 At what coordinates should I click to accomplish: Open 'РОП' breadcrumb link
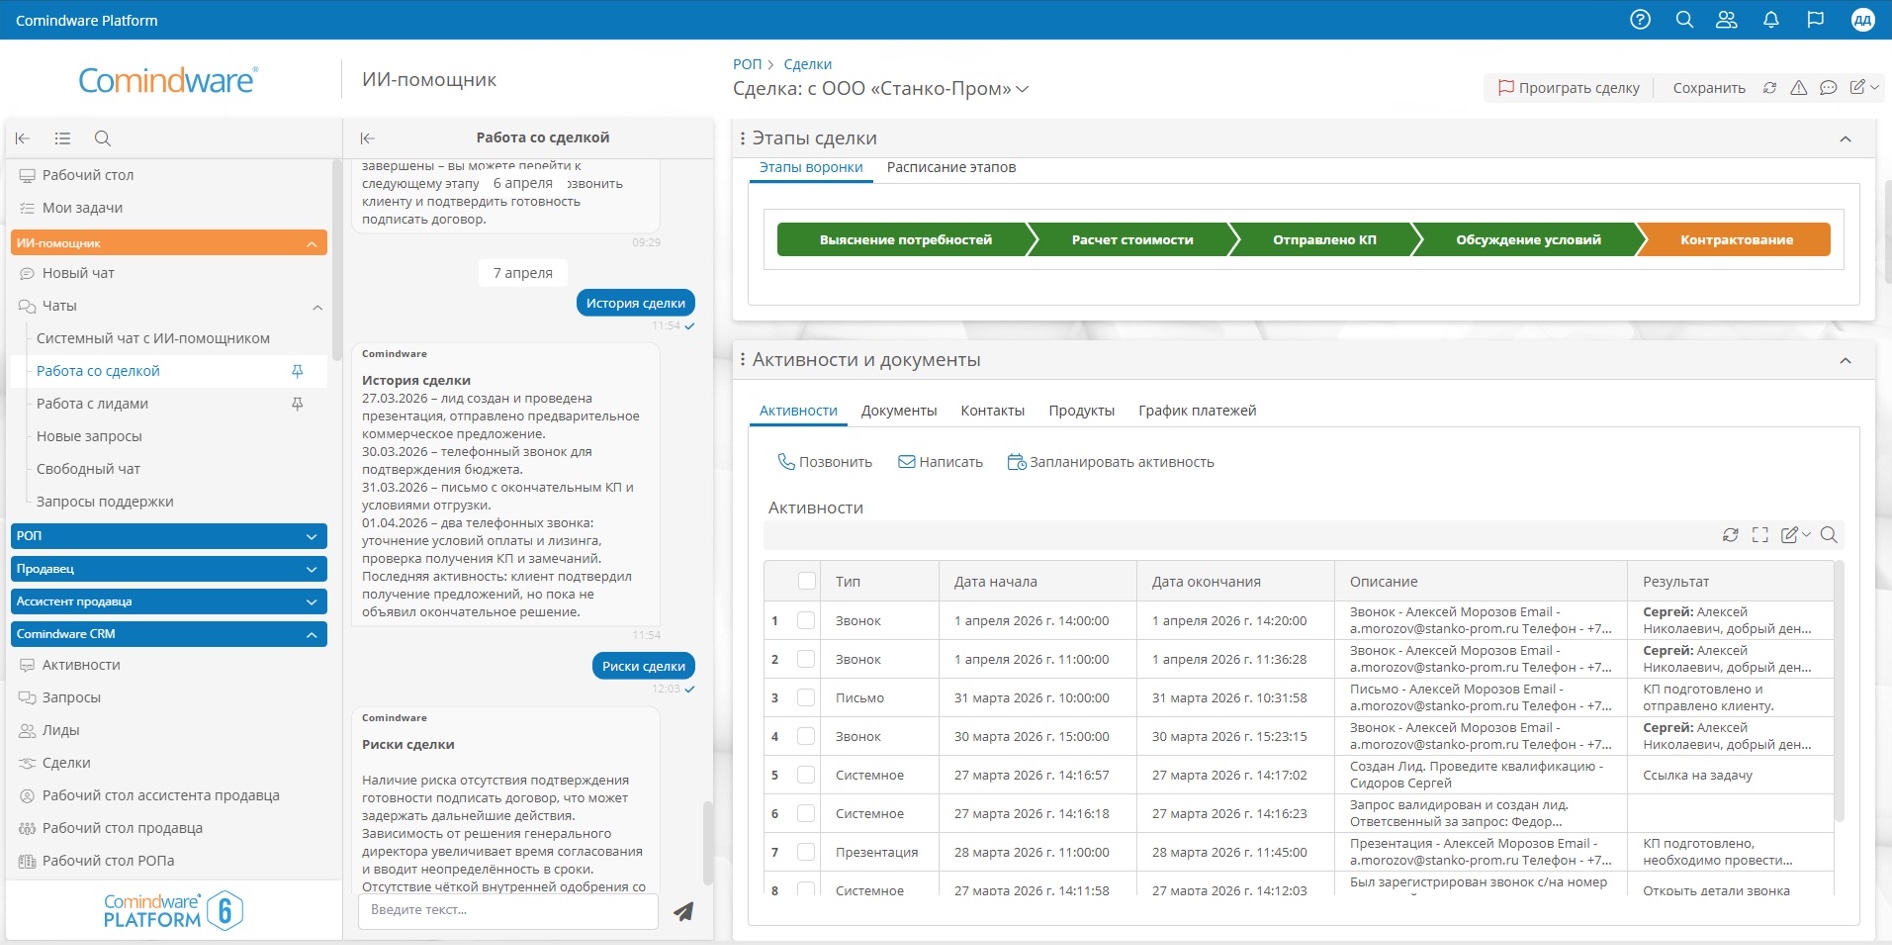(x=747, y=64)
